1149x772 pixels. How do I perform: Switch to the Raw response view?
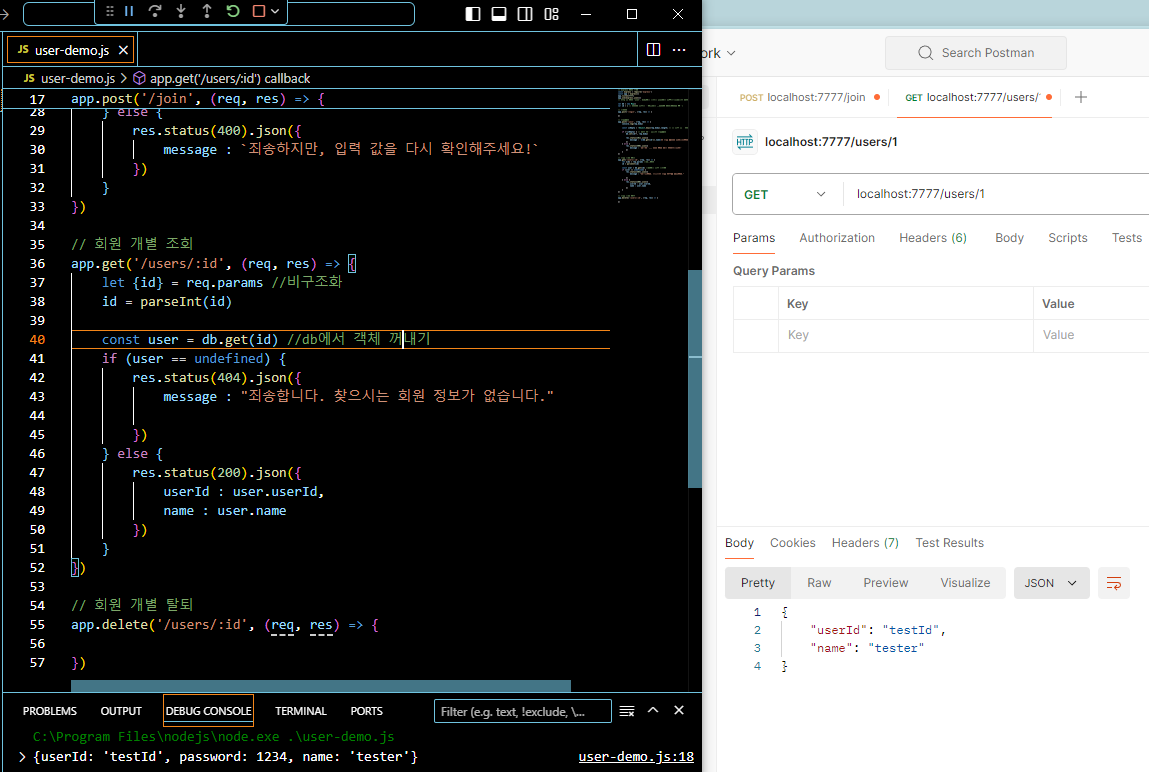[819, 583]
